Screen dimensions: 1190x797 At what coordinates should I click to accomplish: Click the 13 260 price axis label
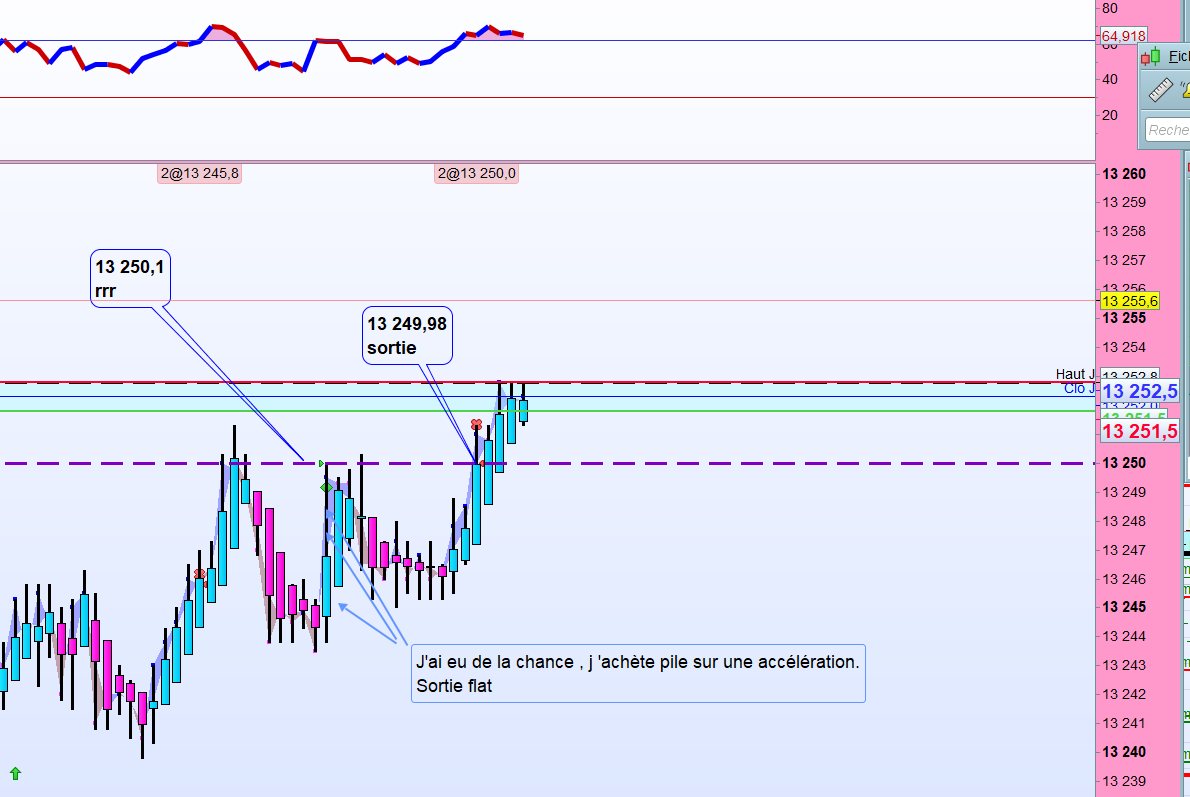1124,174
